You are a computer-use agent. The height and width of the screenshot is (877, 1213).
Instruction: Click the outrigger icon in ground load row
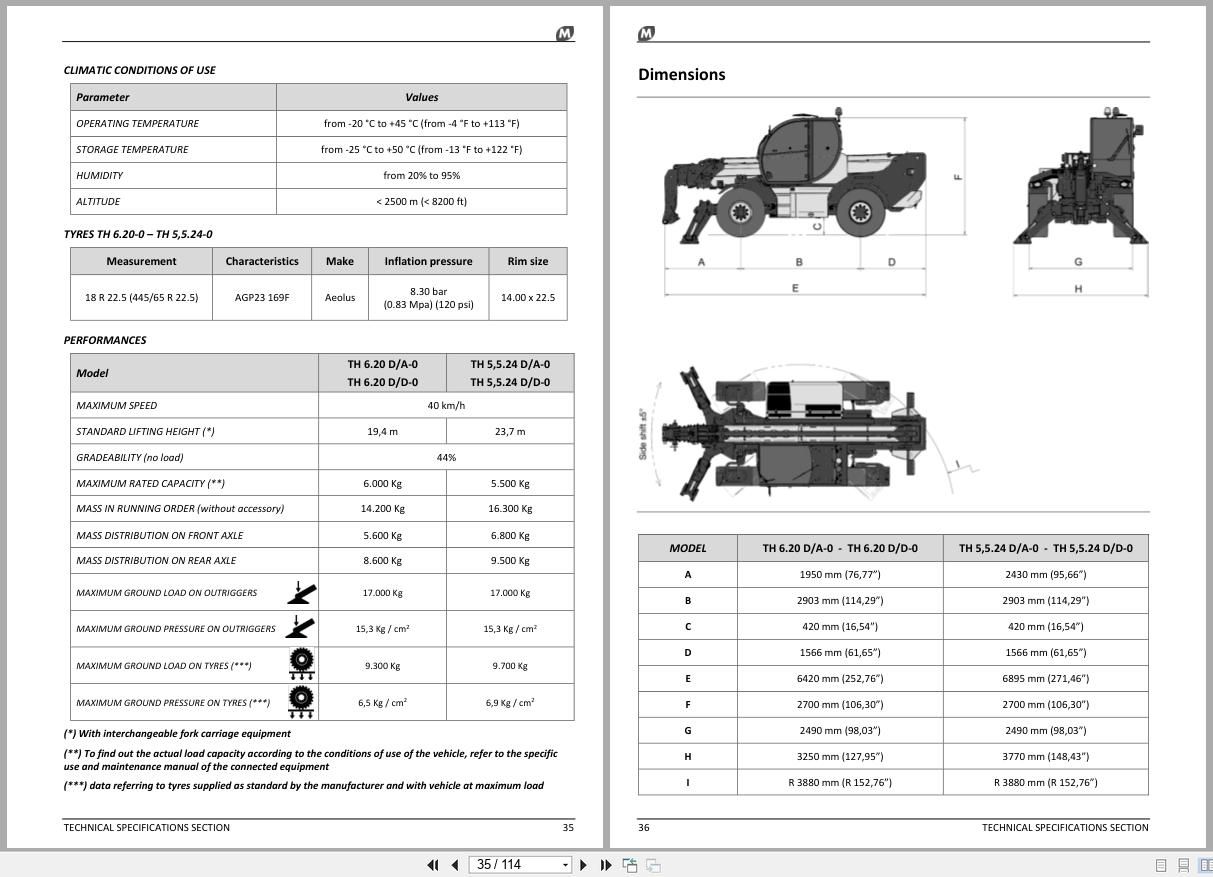(301, 592)
